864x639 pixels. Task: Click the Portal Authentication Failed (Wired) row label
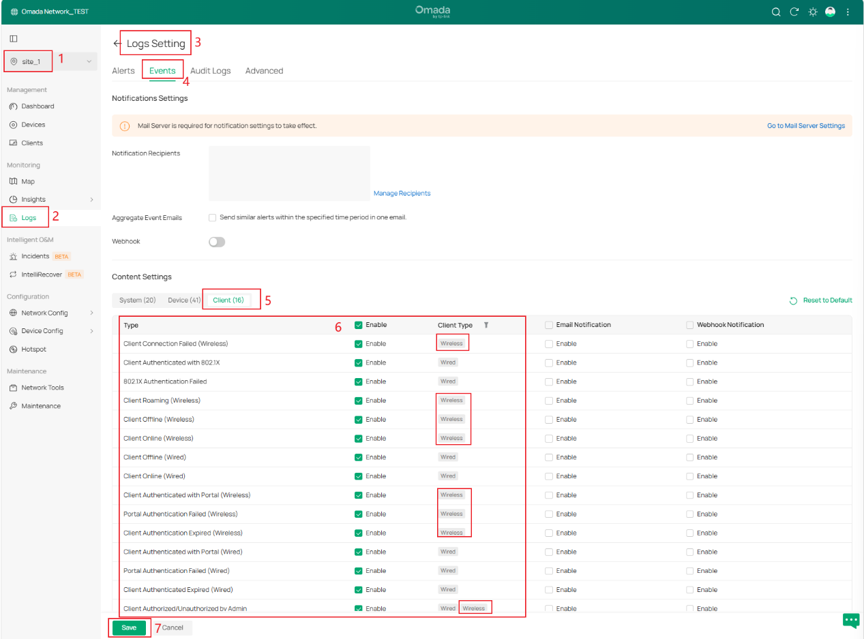click(x=176, y=571)
